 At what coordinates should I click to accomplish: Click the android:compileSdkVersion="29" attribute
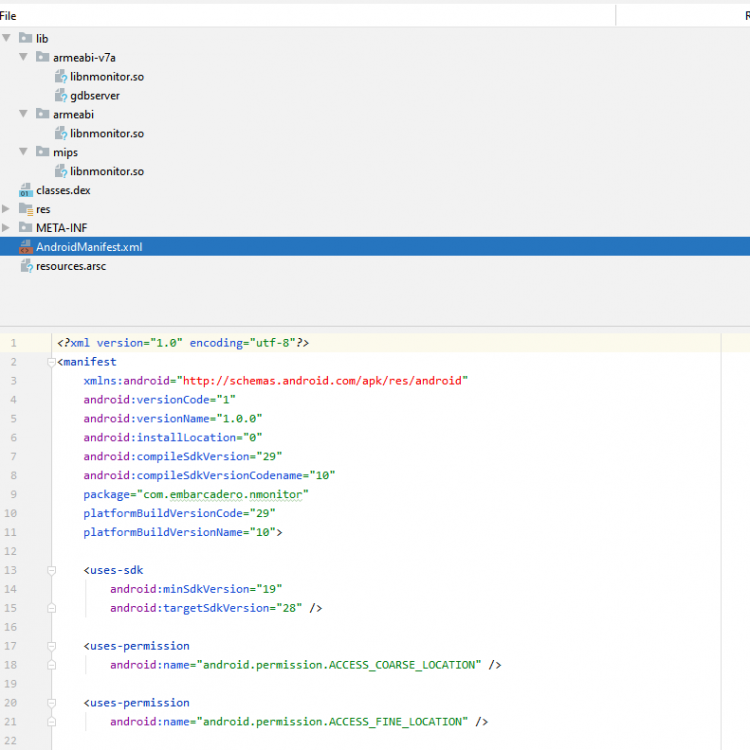[x=183, y=457]
